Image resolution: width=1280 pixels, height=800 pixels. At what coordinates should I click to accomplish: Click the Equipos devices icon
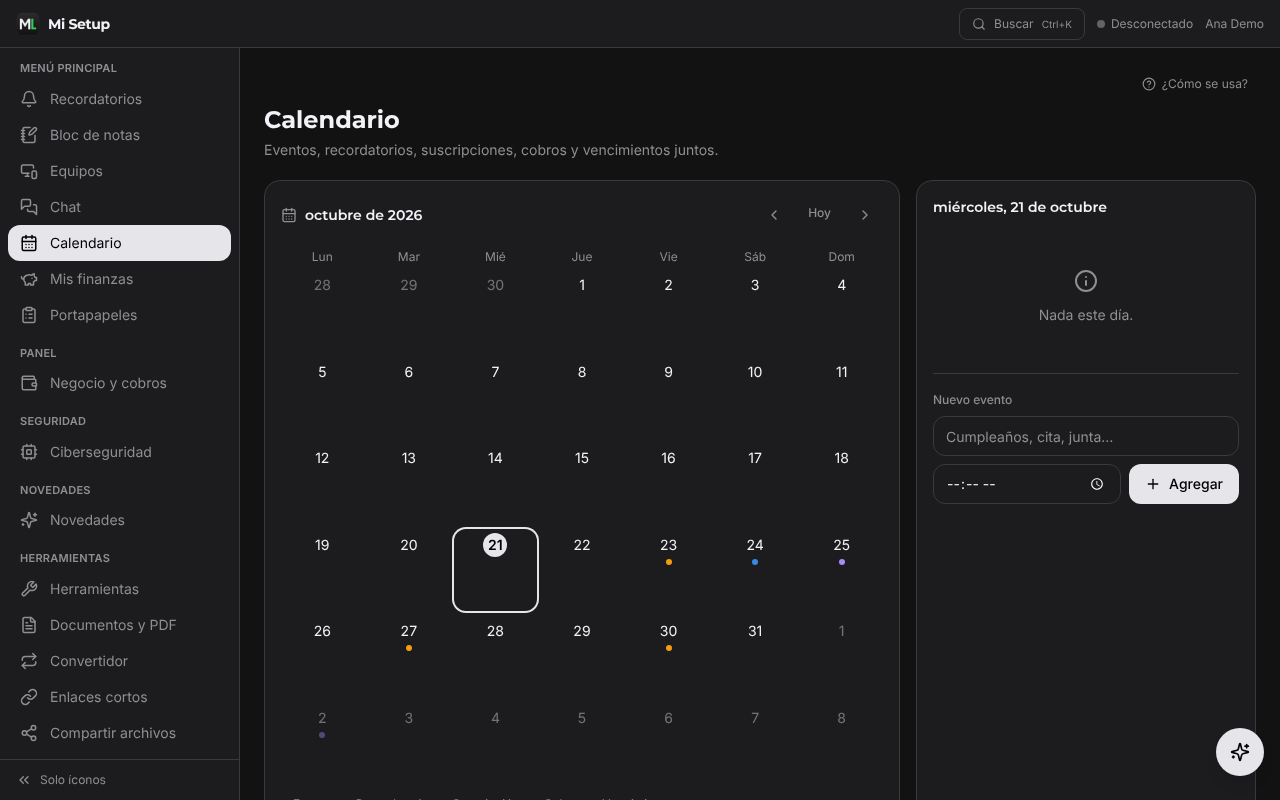[29, 171]
